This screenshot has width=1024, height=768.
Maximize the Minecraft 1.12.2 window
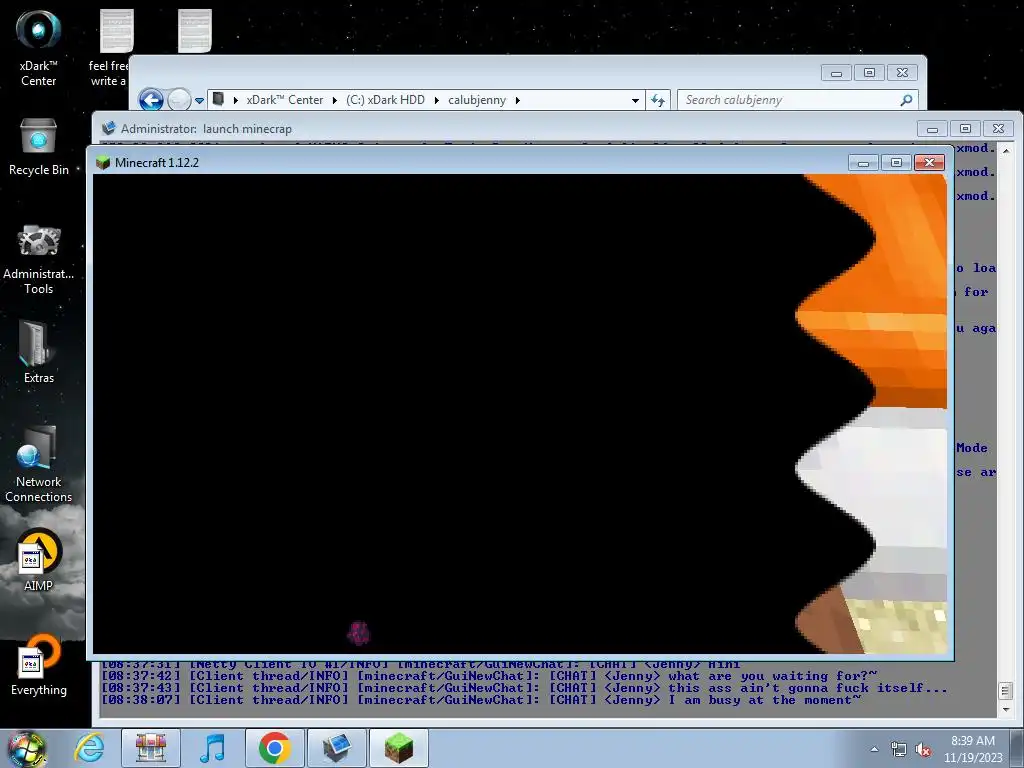click(x=896, y=163)
